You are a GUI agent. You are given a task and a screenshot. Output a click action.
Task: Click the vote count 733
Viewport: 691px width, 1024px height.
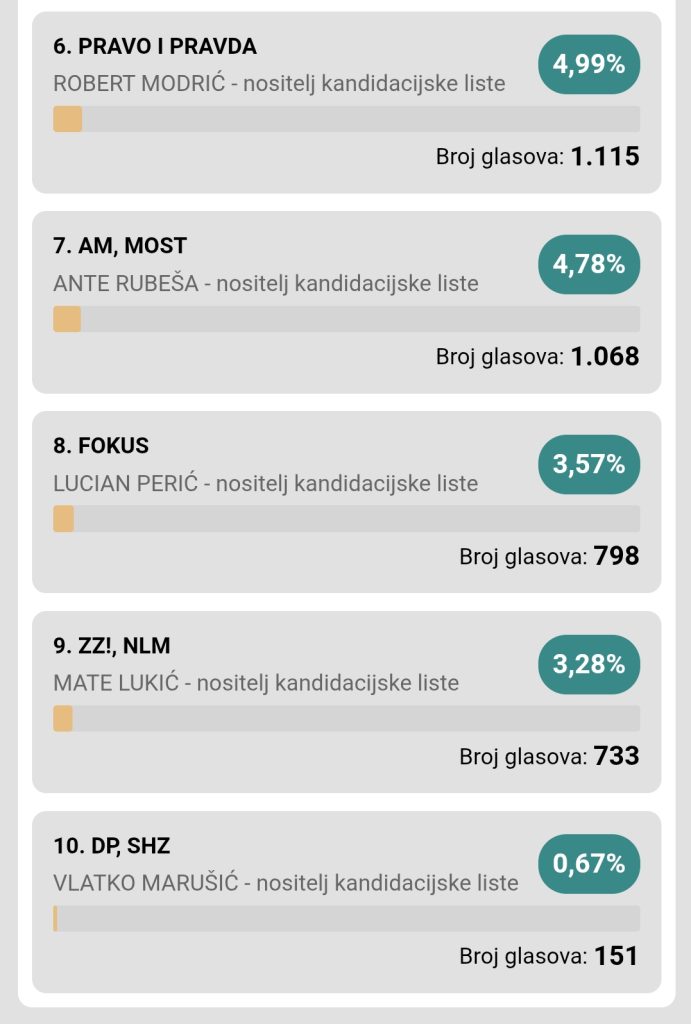point(616,756)
